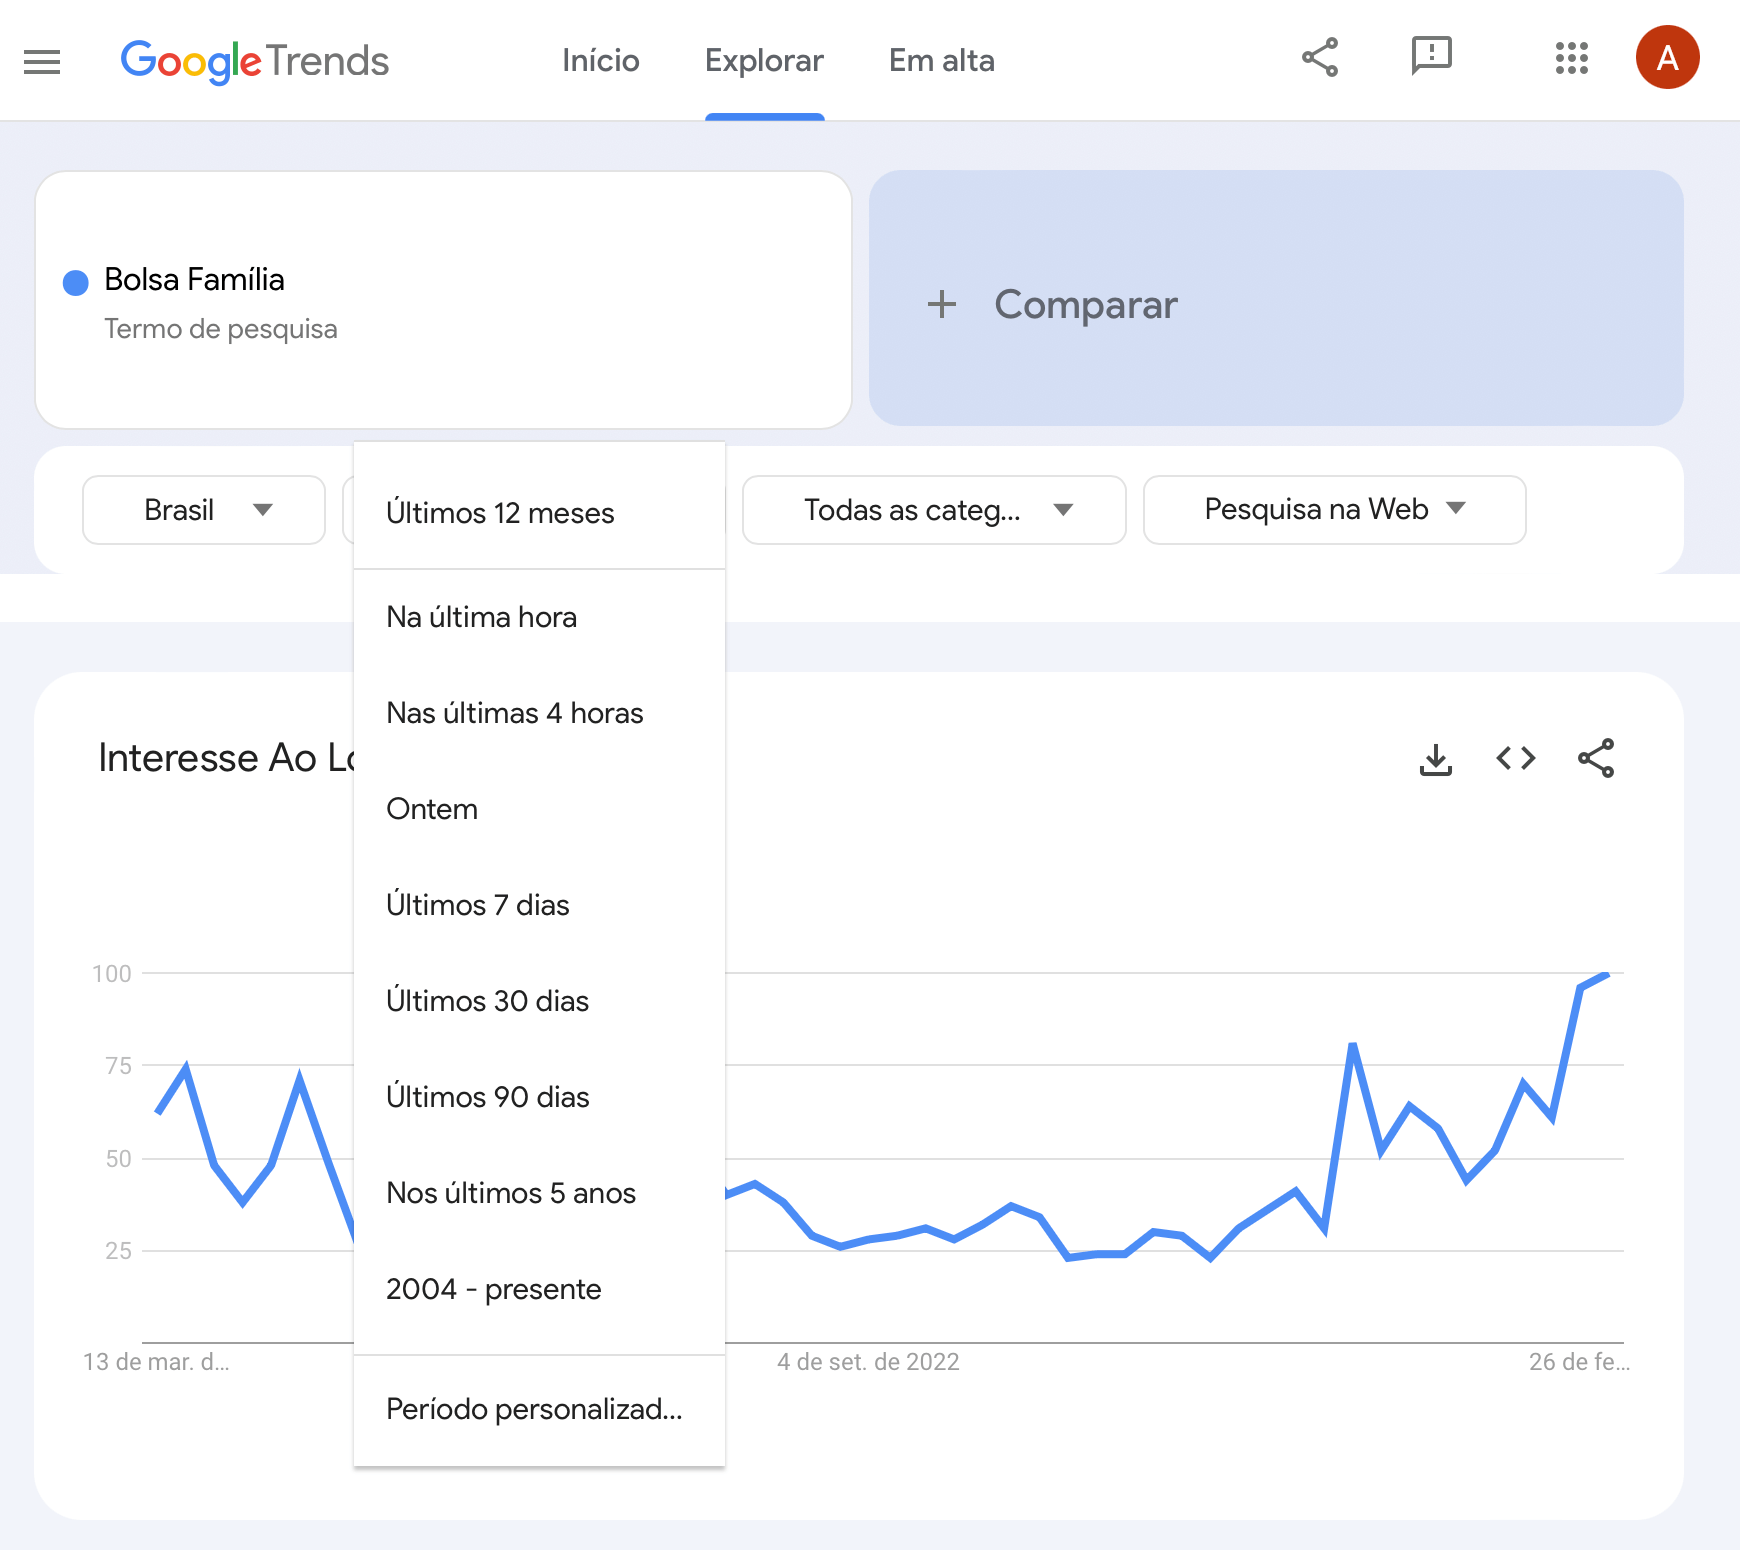This screenshot has width=1740, height=1550.
Task: Open the Google apps grid
Action: [x=1572, y=58]
